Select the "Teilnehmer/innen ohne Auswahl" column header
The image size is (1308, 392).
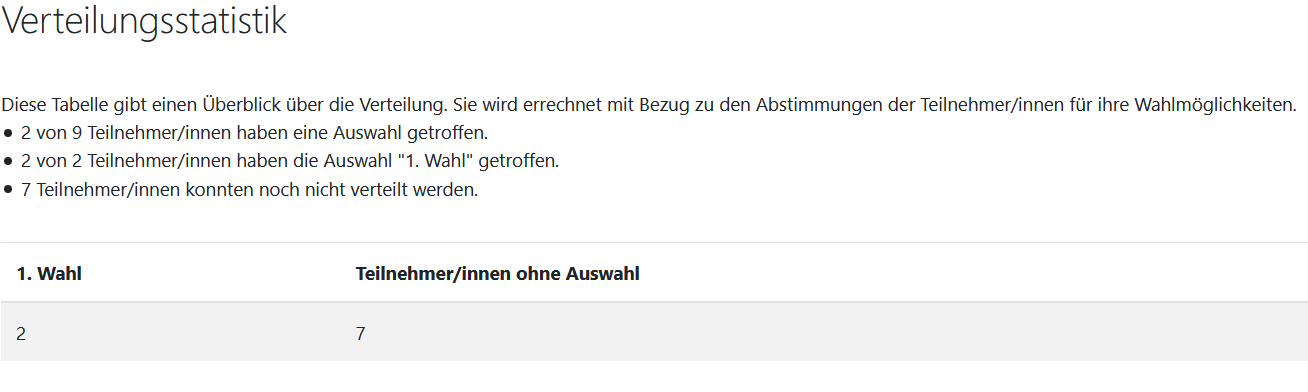(498, 274)
